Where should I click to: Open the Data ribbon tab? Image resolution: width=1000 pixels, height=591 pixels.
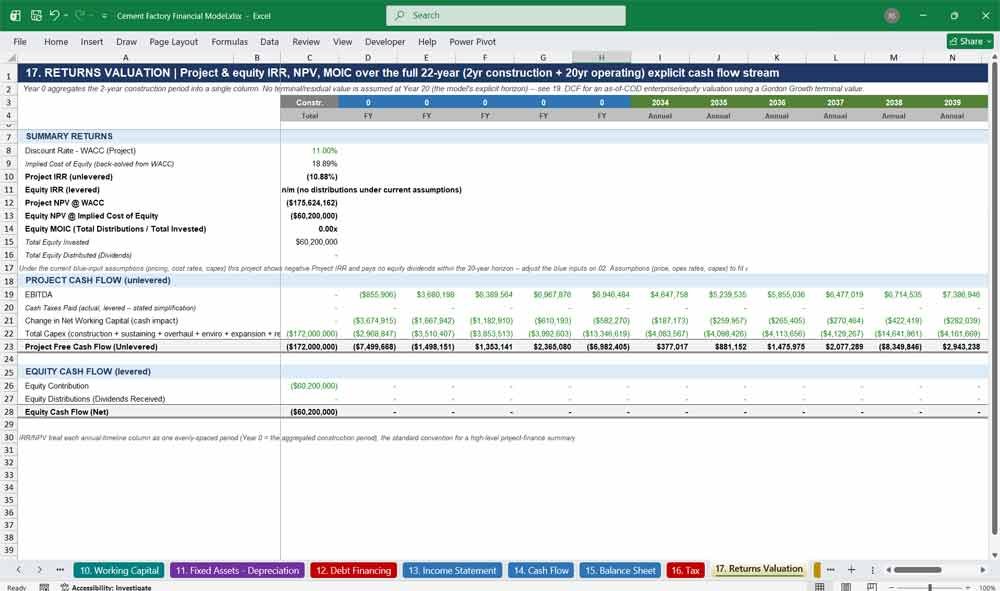click(x=269, y=41)
